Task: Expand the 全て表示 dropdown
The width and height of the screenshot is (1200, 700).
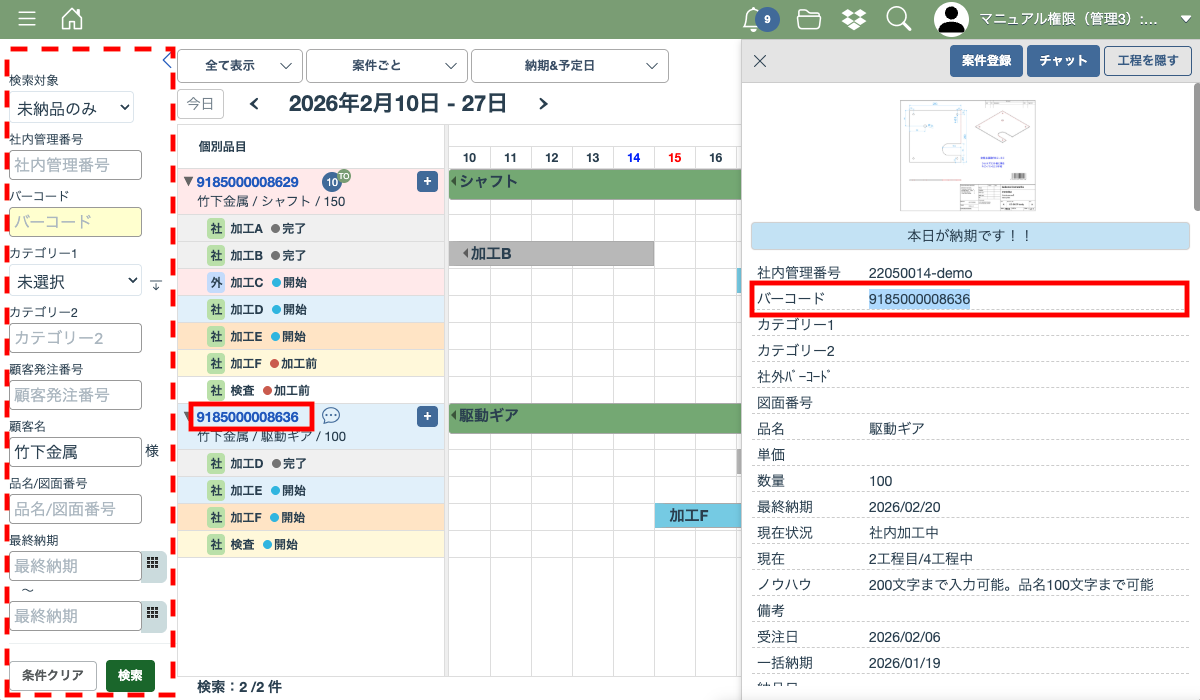Action: pos(240,66)
